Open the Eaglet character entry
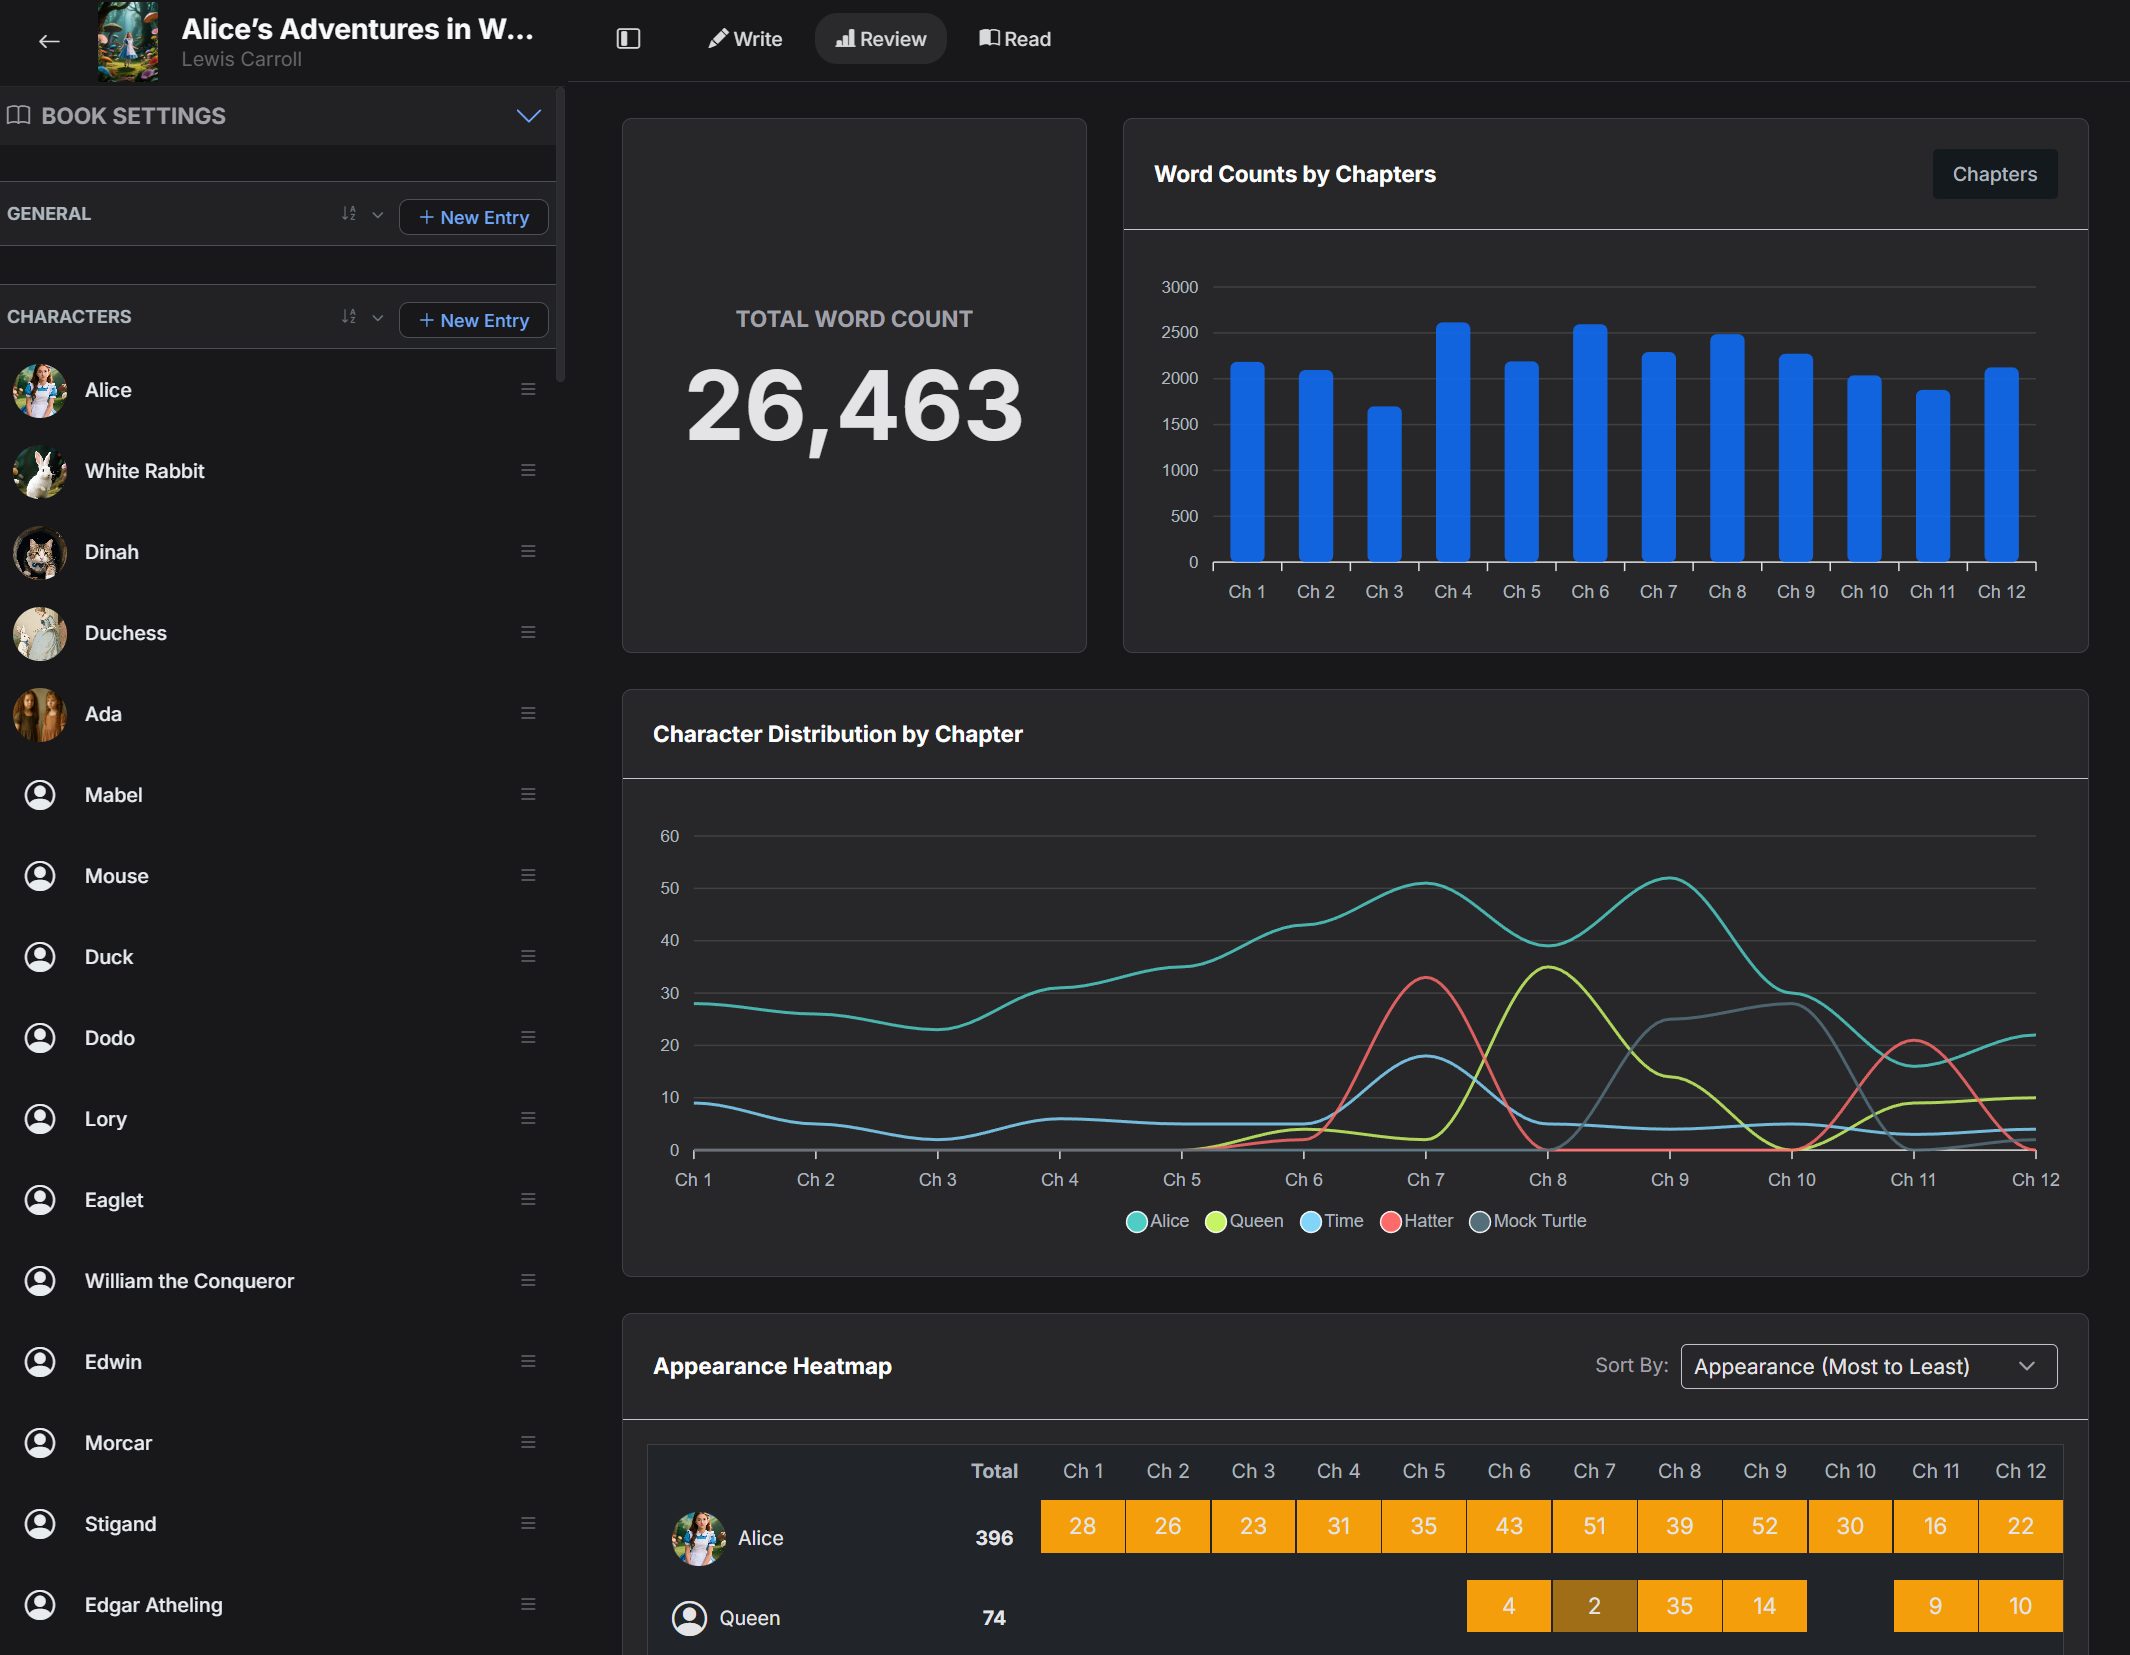The image size is (2130, 1655). tap(277, 1200)
